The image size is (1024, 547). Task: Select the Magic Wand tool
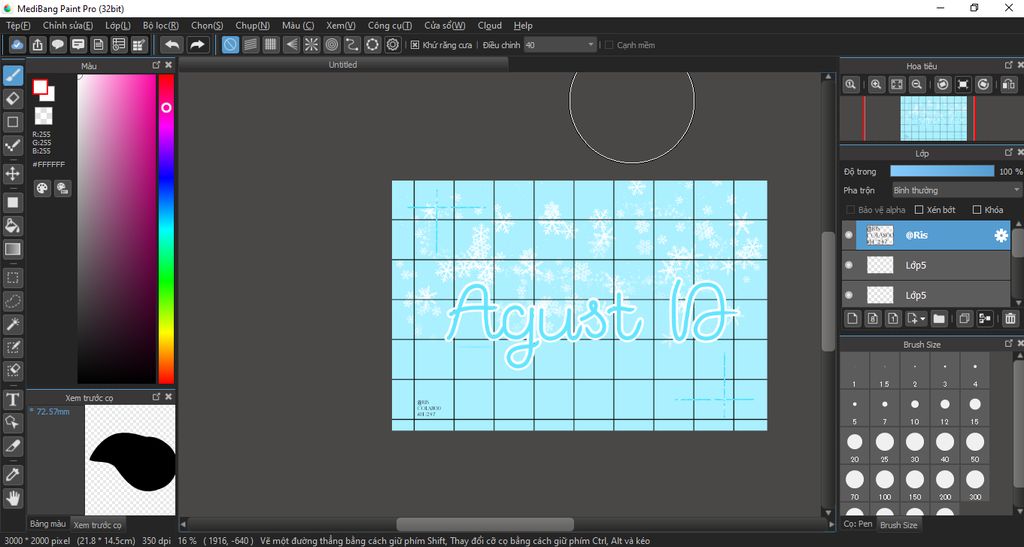12,324
